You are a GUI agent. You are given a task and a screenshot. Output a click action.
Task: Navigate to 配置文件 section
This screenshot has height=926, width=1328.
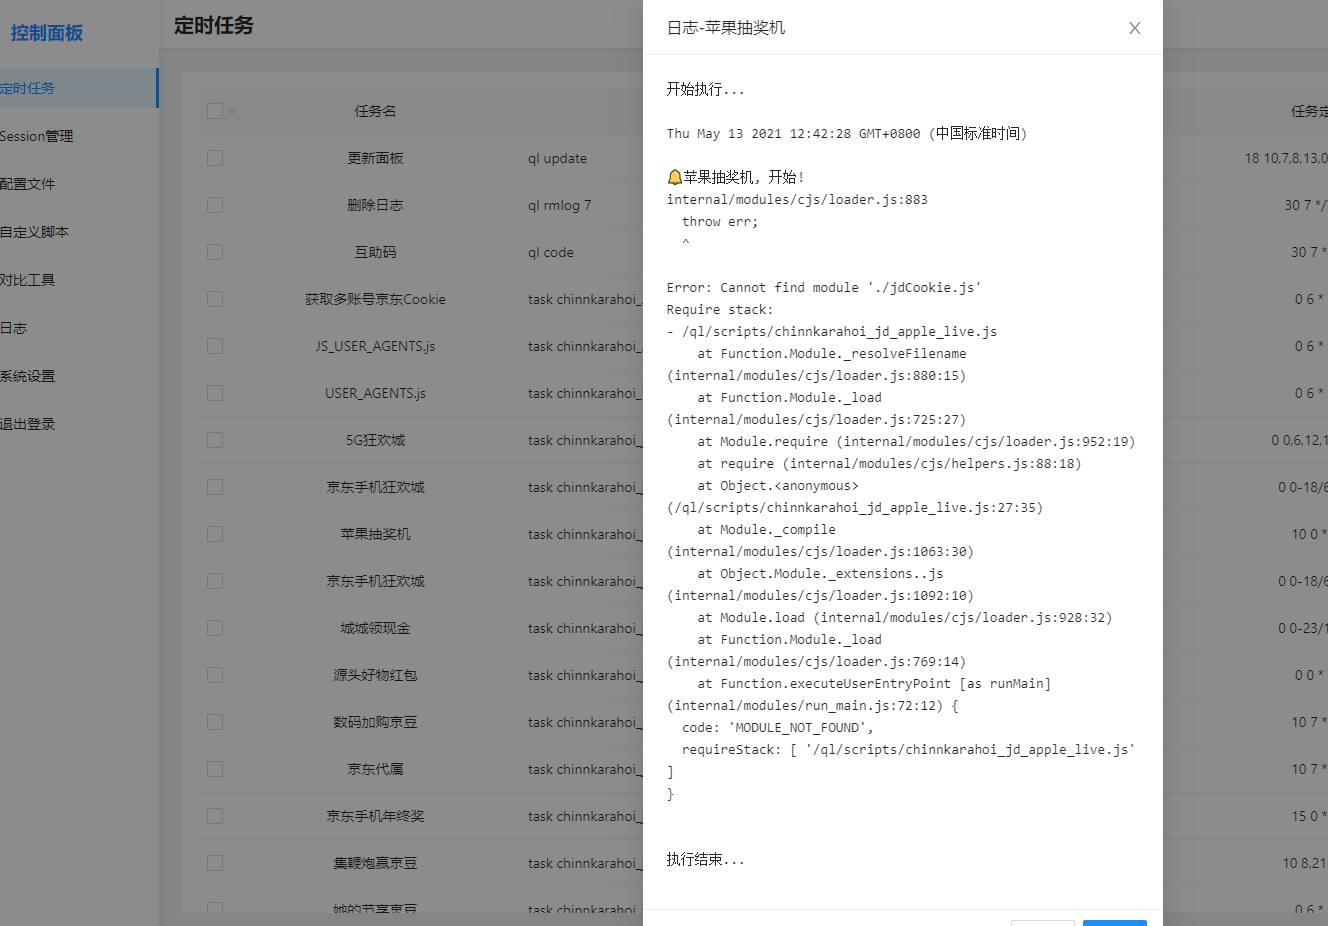(30, 183)
